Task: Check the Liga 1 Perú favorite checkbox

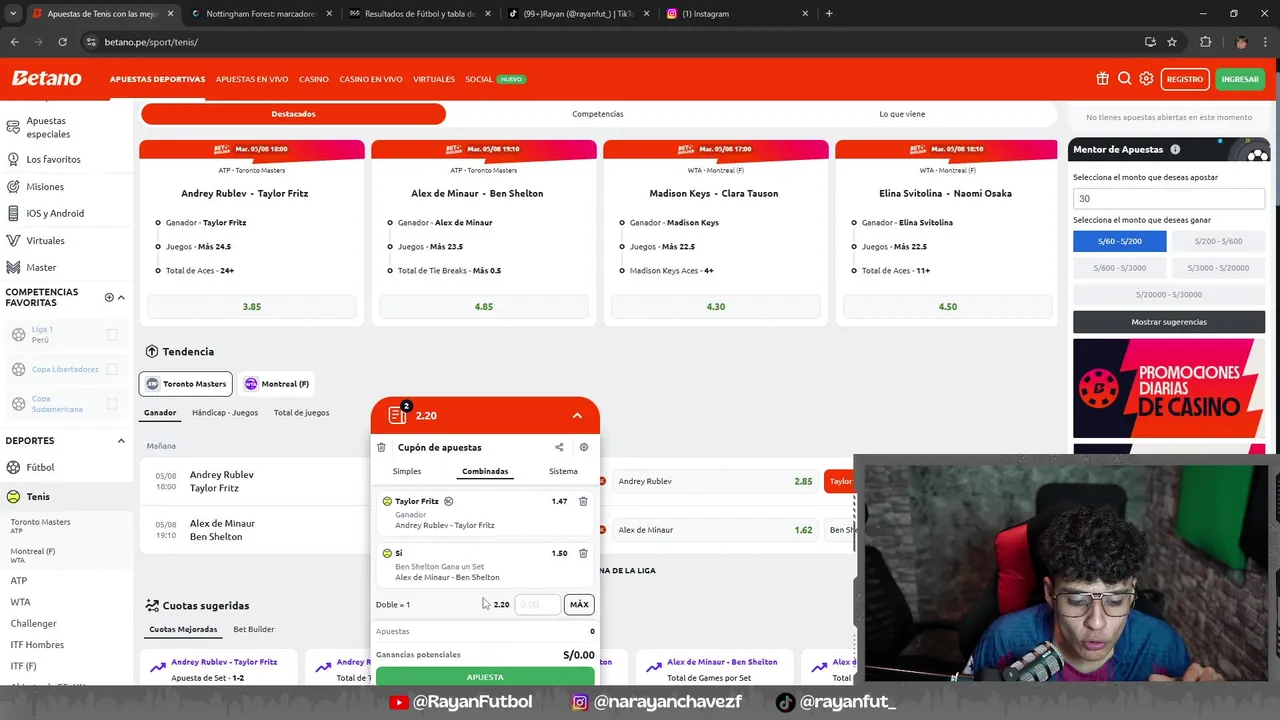Action: pyautogui.click(x=112, y=335)
